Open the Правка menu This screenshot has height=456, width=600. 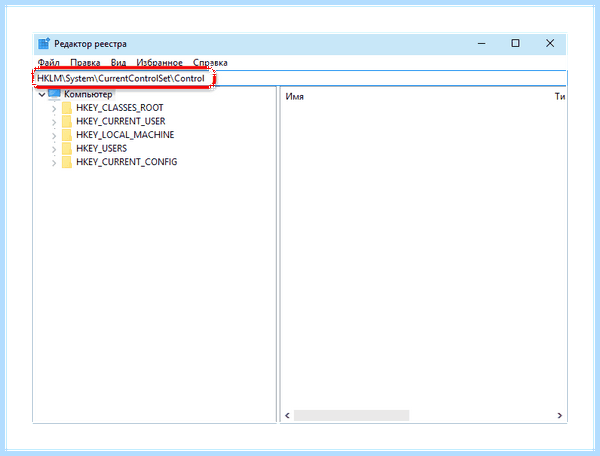[x=85, y=63]
